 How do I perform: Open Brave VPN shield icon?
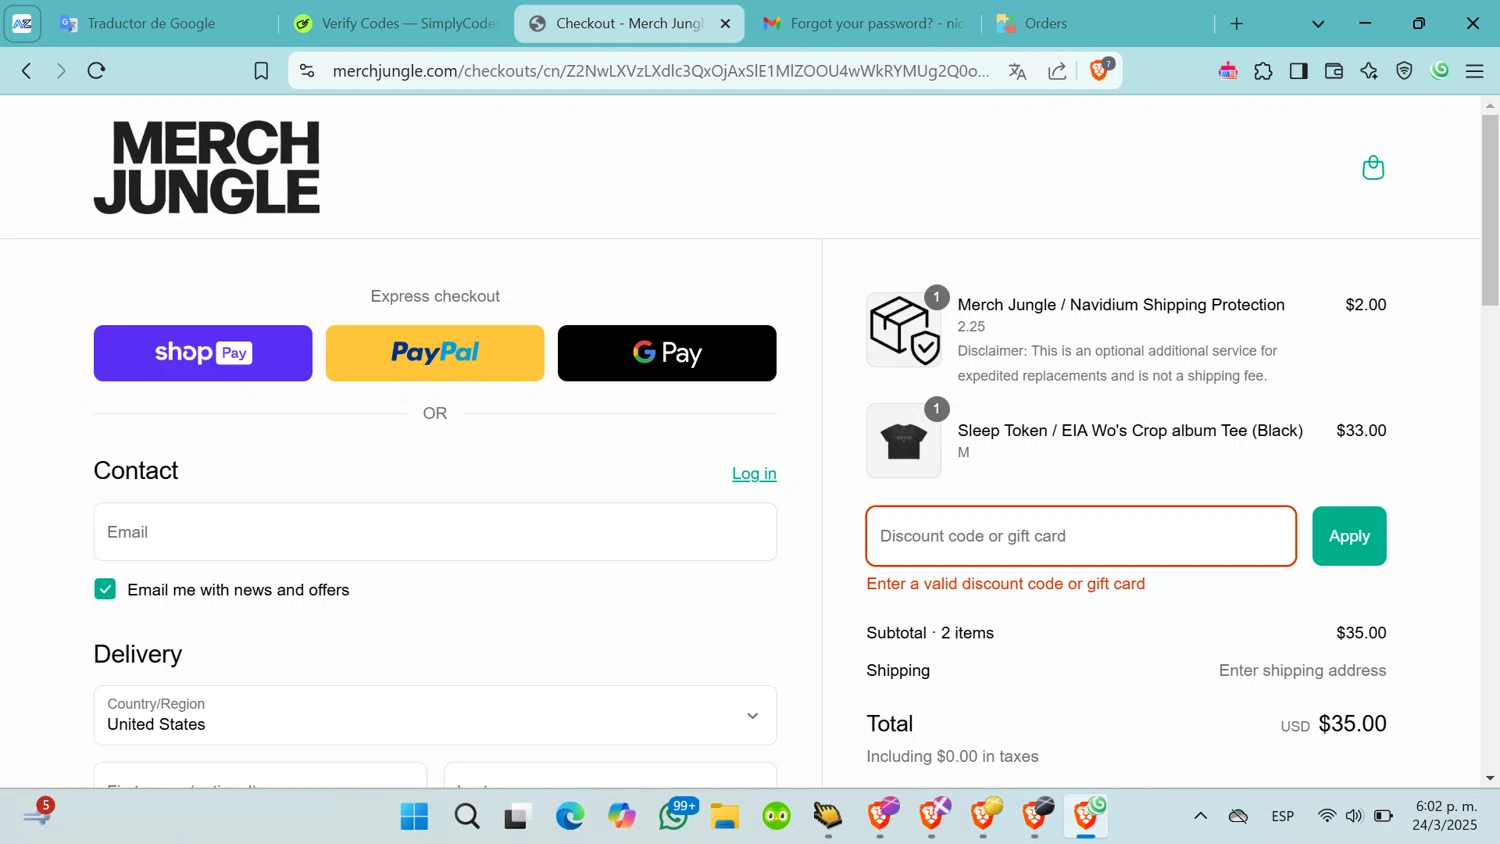[1404, 71]
